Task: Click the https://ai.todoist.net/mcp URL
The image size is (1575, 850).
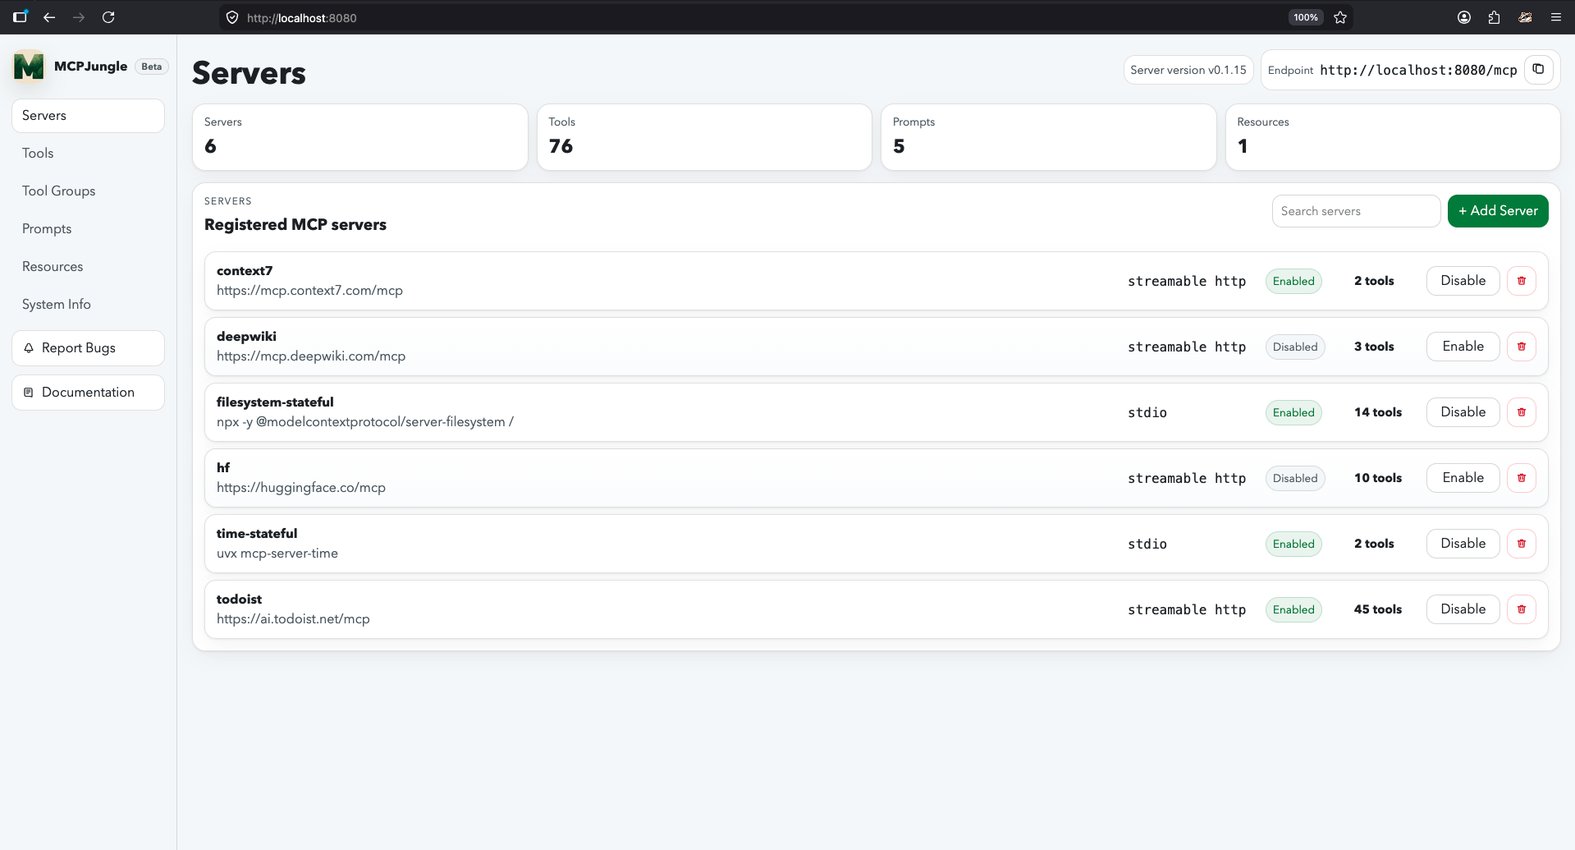Action: [293, 619]
